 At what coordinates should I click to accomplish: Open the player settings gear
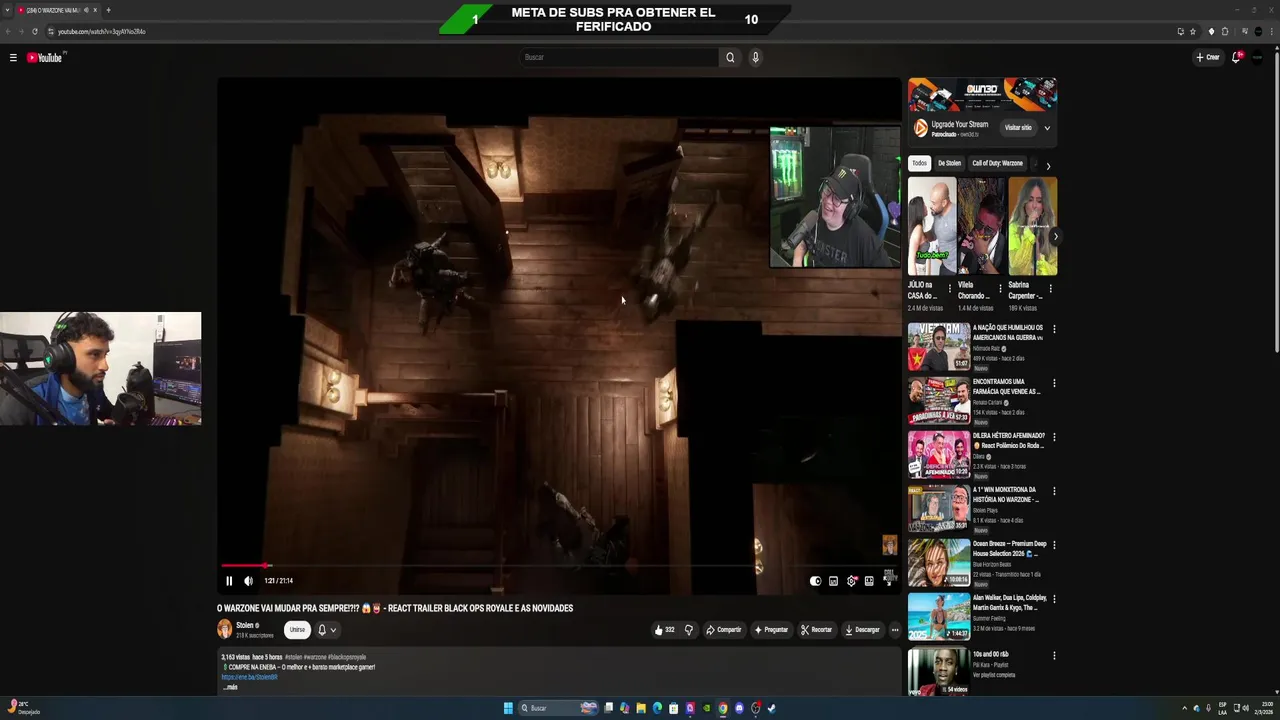point(852,581)
